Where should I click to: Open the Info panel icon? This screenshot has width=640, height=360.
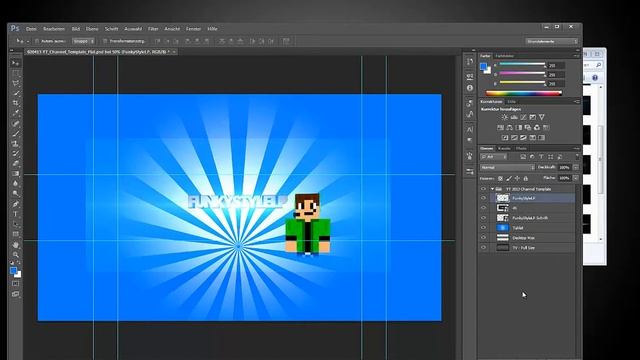click(x=470, y=88)
